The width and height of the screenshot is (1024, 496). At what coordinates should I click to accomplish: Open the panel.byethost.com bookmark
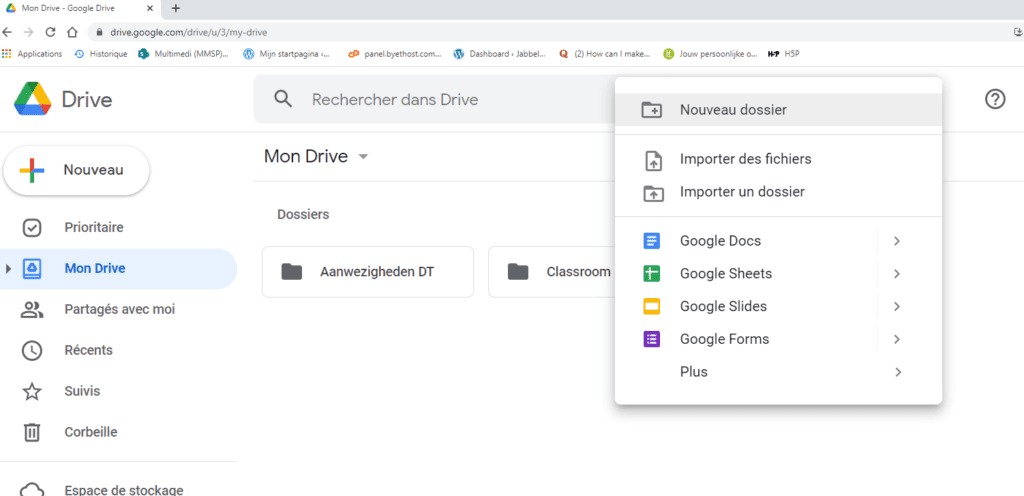coord(395,54)
